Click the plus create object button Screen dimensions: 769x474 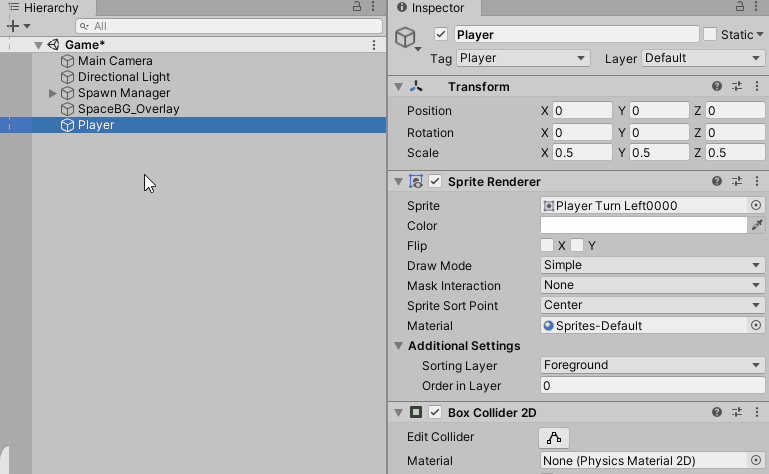[13, 26]
